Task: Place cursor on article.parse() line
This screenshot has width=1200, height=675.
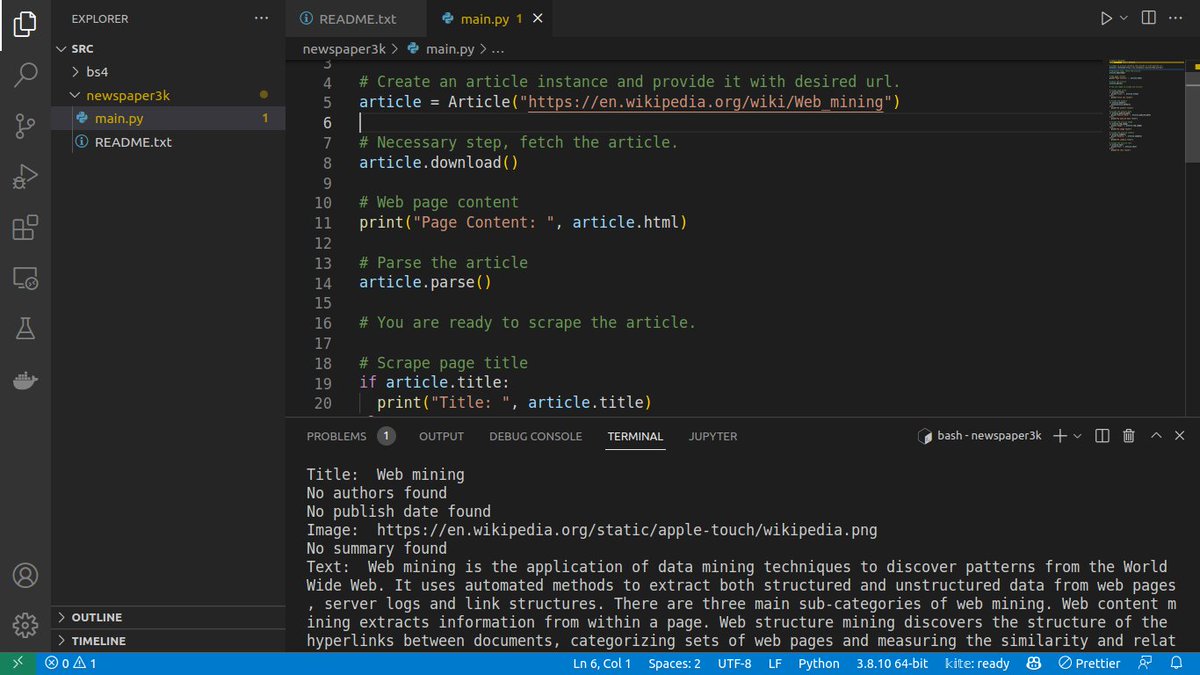Action: (x=426, y=282)
